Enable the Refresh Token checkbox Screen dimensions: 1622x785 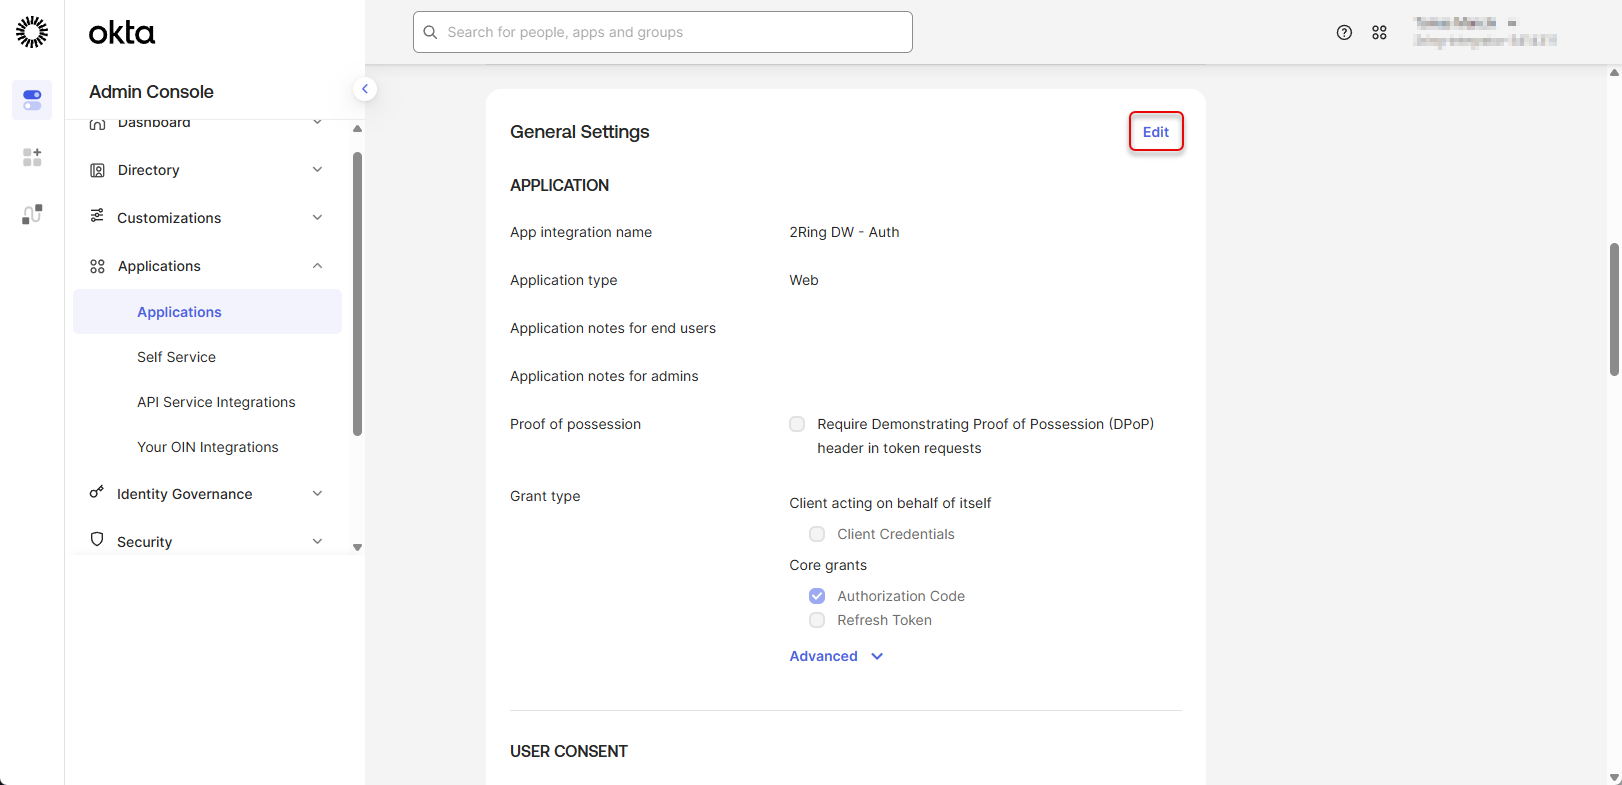(817, 620)
